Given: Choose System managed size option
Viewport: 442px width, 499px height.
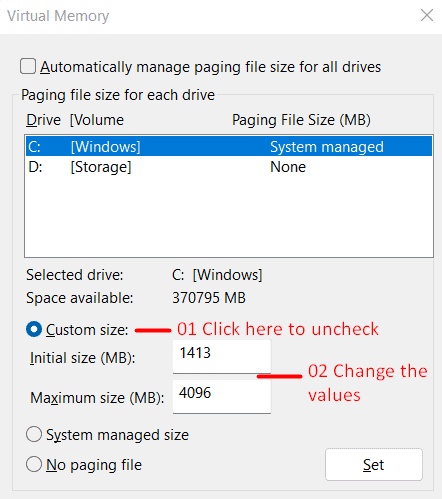Looking at the screenshot, I should 34,434.
